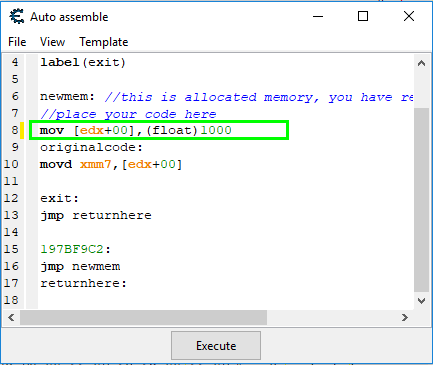The height and width of the screenshot is (365, 433).
Task: Click the 'newmem:' label text
Action: click(x=68, y=96)
